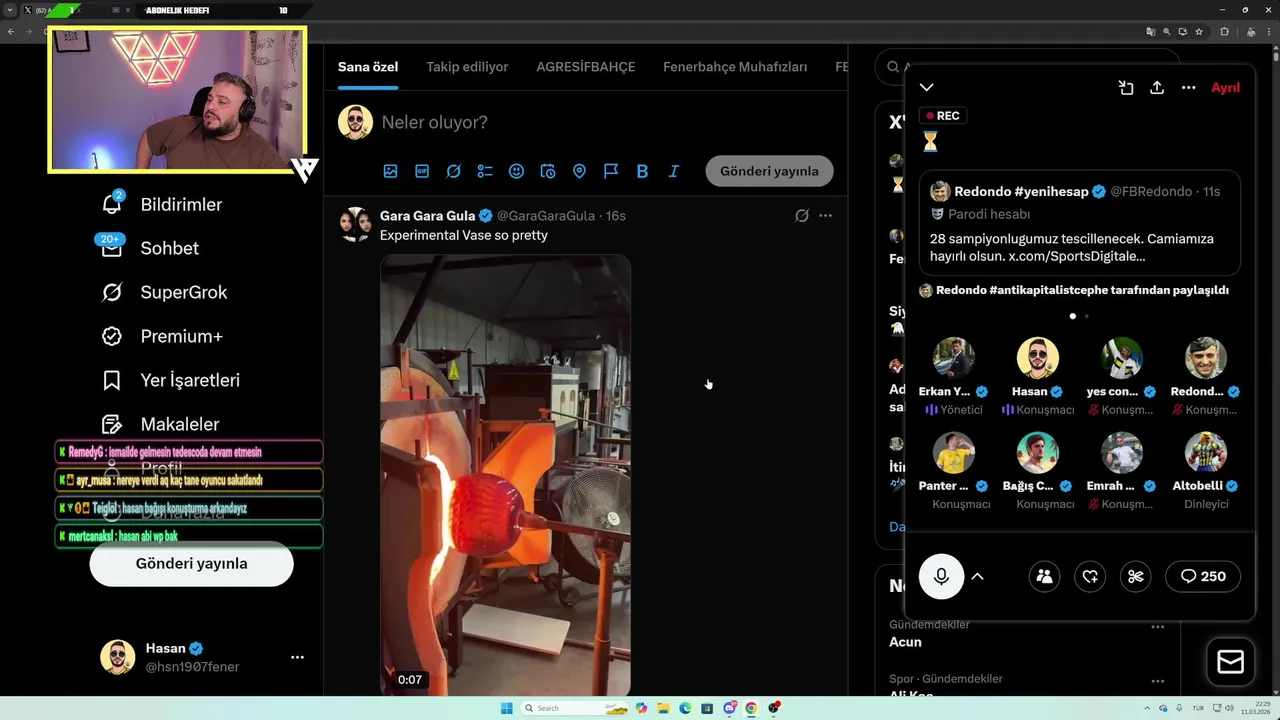The width and height of the screenshot is (1280, 720).
Task: Open Grok enhance icon in composer
Action: pos(453,171)
